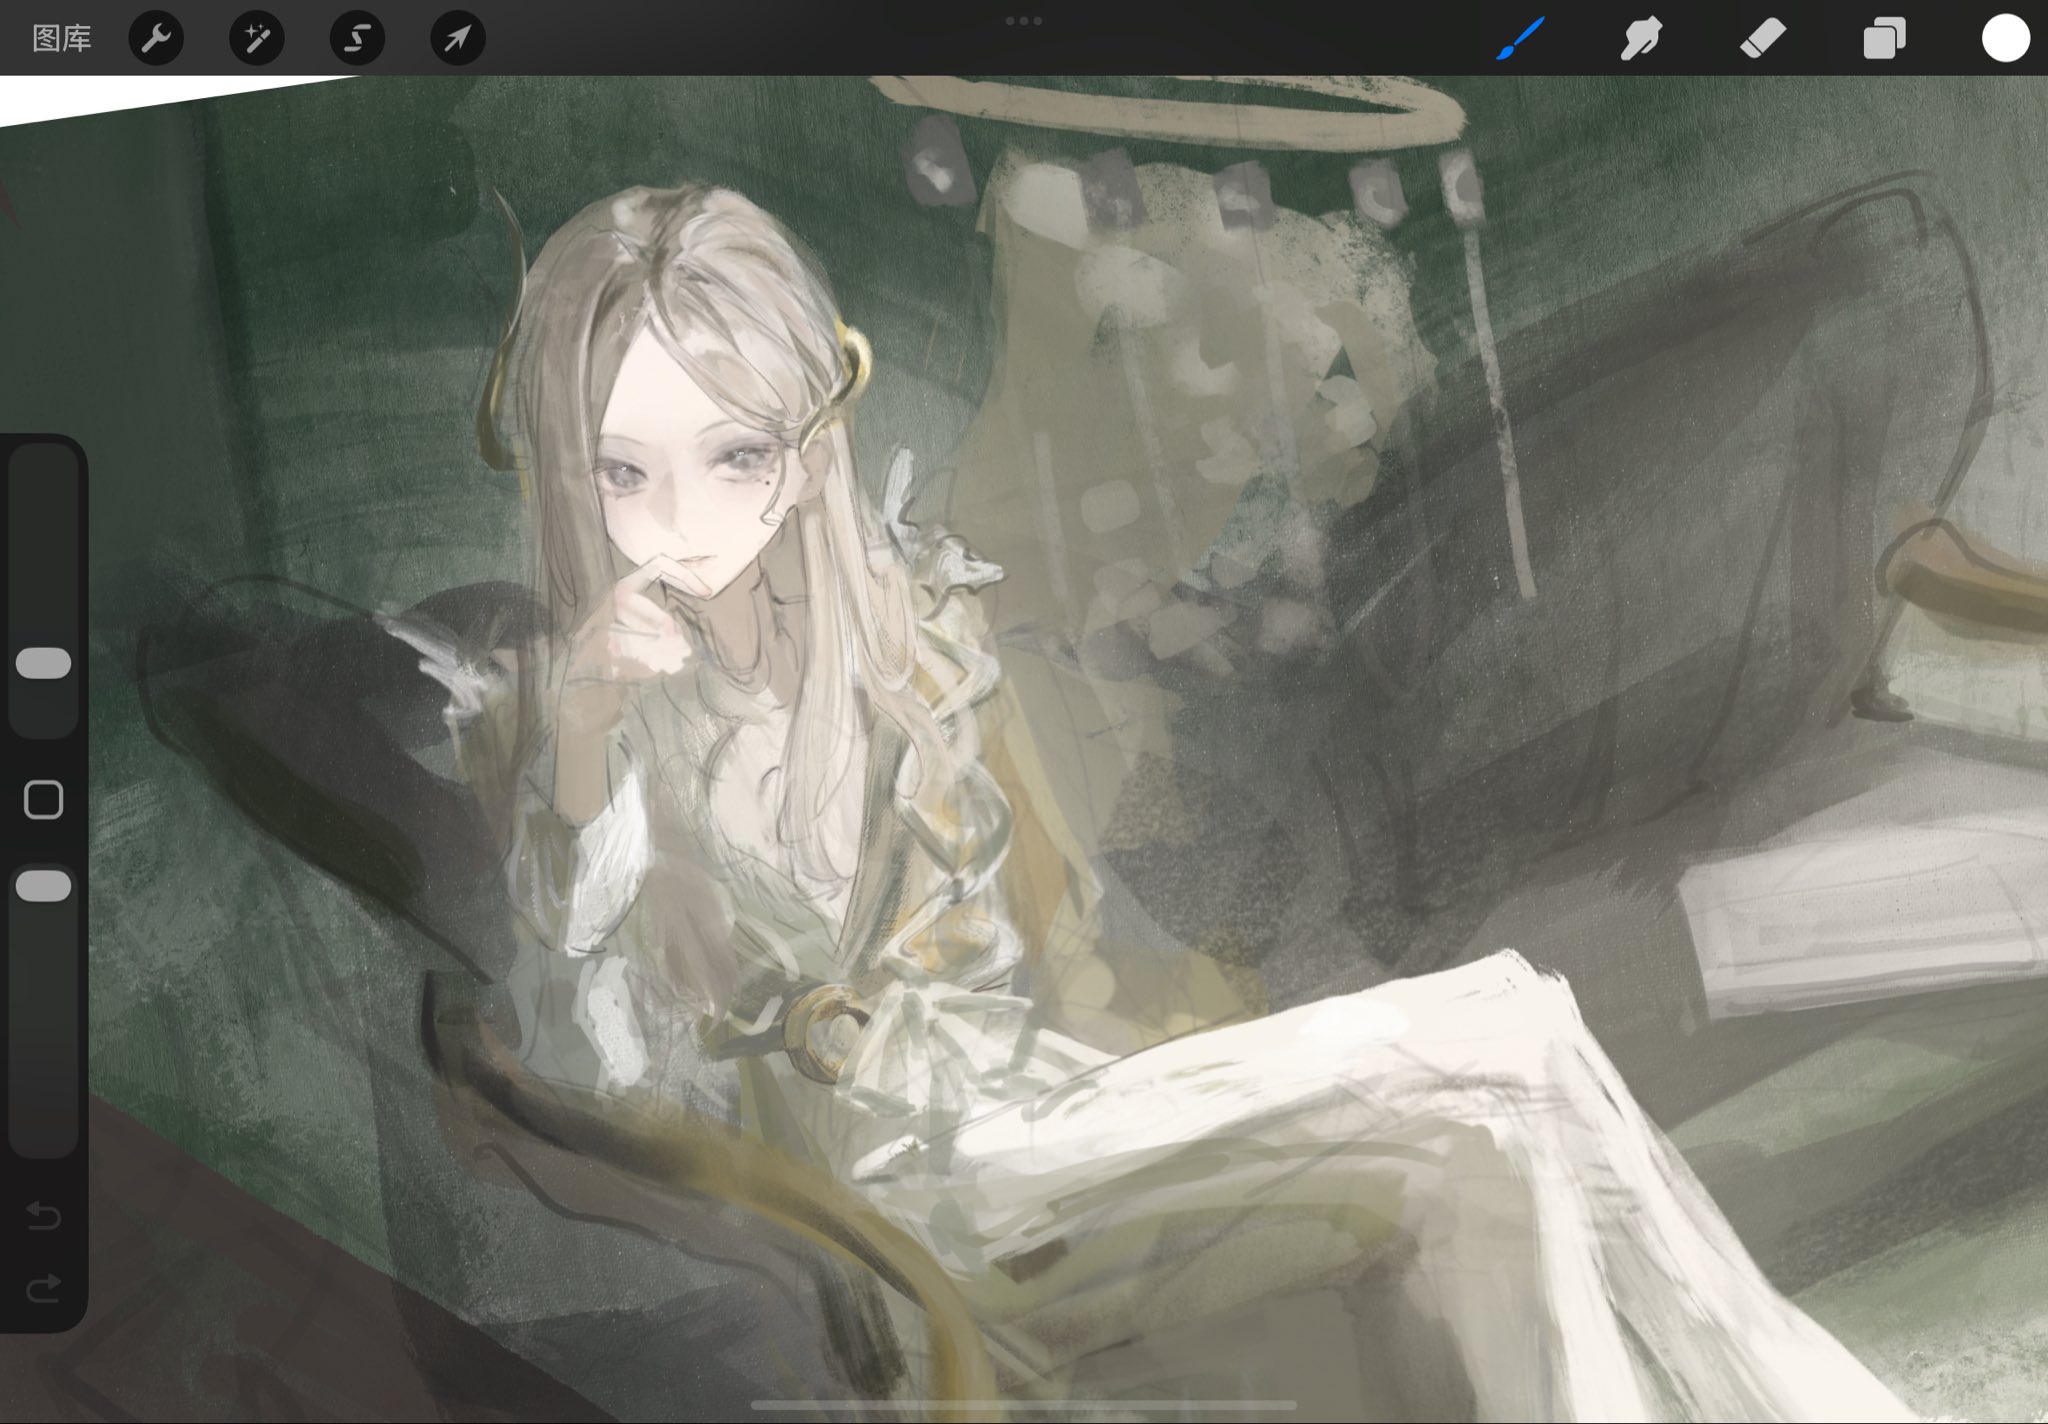Click the brush opacity slider handle
Image resolution: width=2048 pixels, height=1424 pixels.
(x=43, y=886)
